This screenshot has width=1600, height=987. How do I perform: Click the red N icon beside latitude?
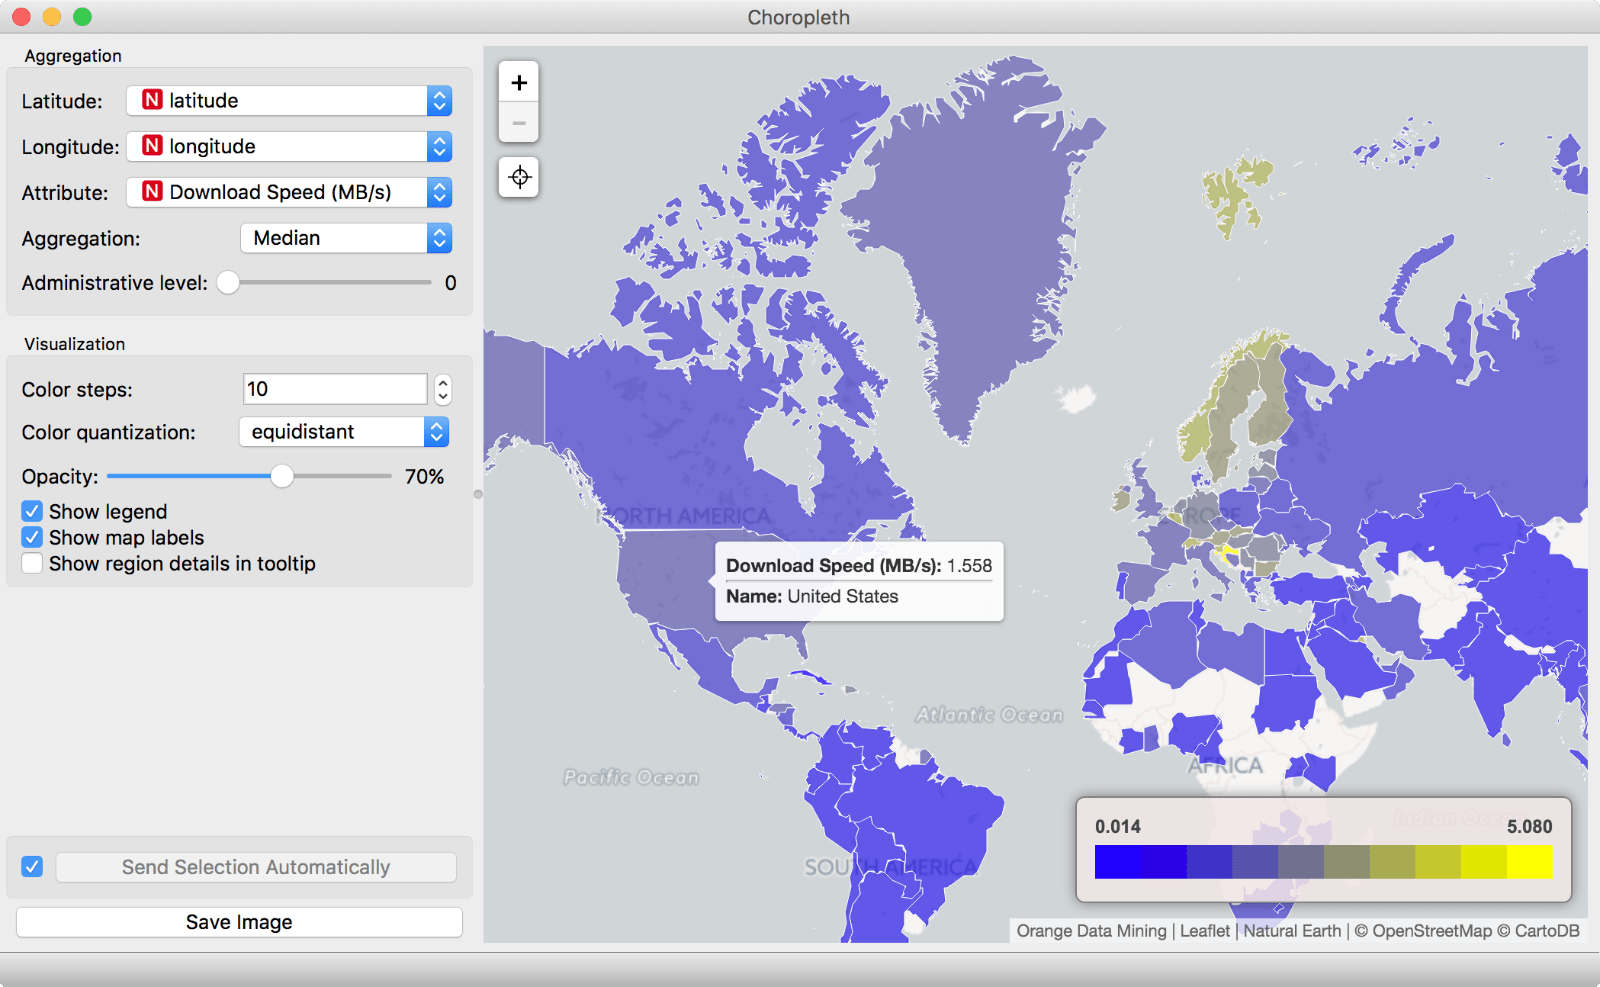point(152,100)
